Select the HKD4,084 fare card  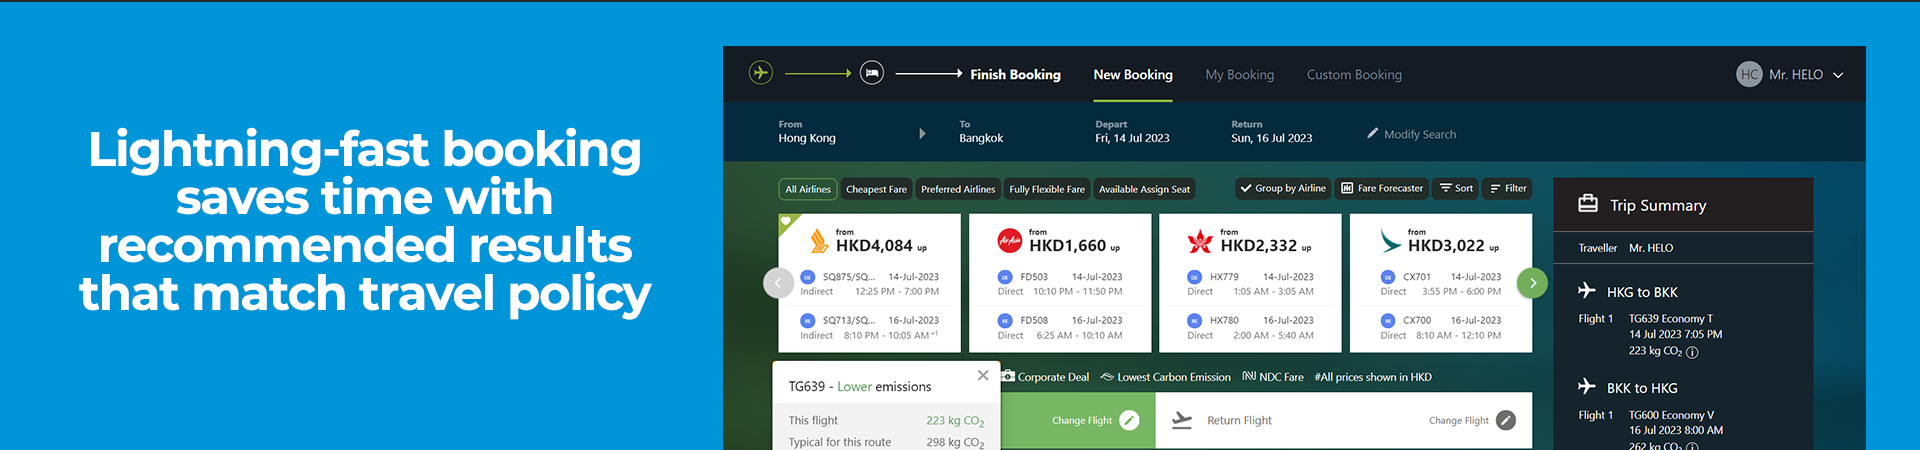click(869, 283)
